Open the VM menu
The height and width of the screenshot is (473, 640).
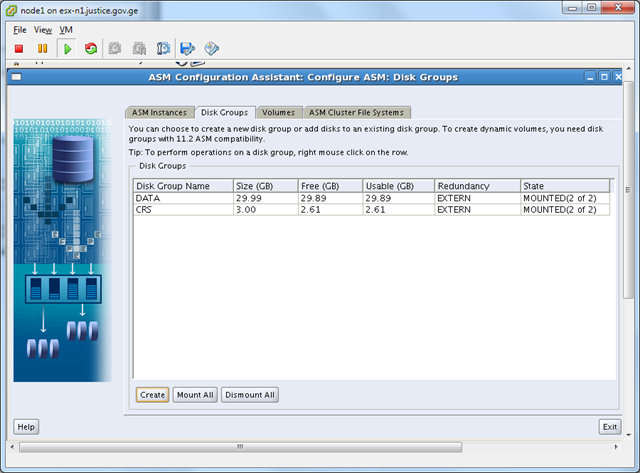66,30
